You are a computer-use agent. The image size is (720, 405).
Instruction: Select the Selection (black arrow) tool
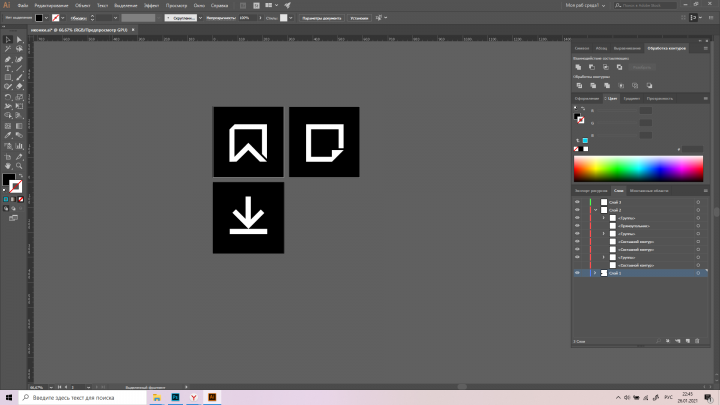[8, 39]
